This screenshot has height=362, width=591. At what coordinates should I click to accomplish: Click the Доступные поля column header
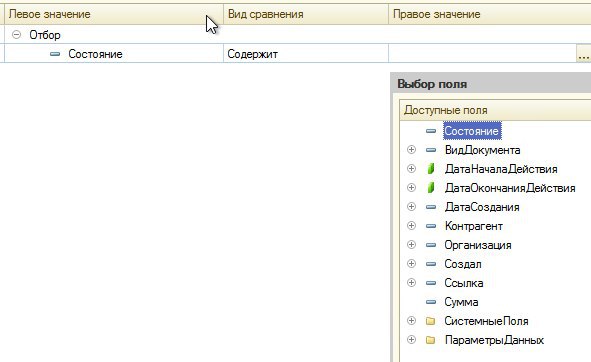495,110
